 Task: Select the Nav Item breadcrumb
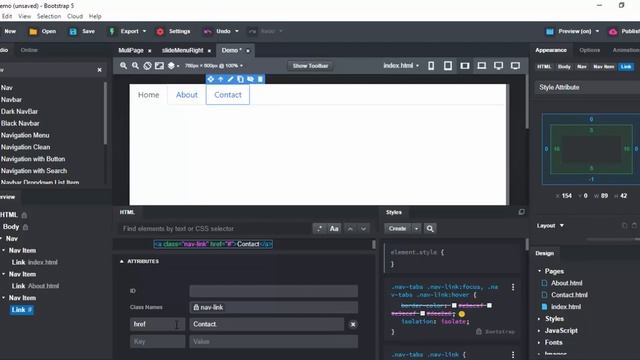pyautogui.click(x=604, y=67)
